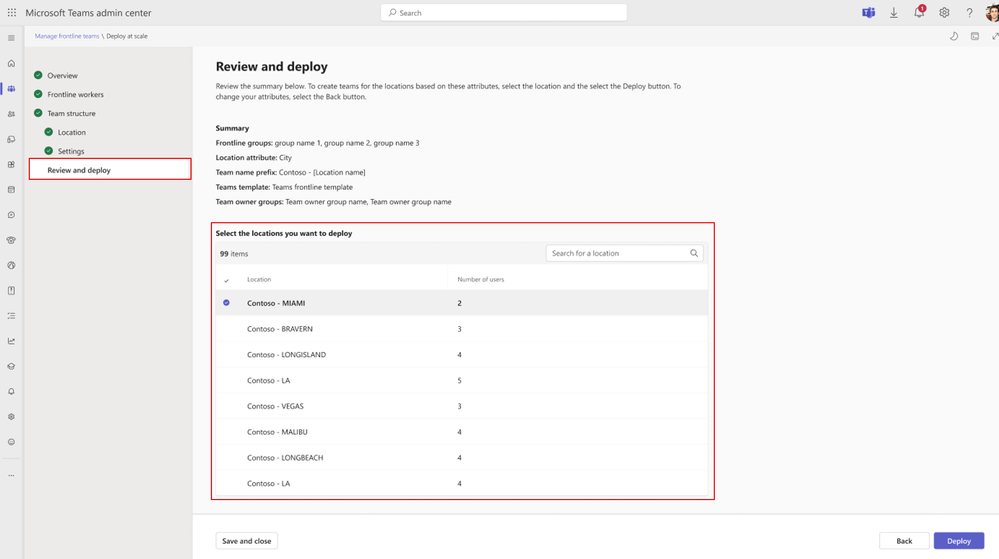The image size is (999, 559).
Task: Toggle select-all checkmark in Location header
Action: pos(226,280)
